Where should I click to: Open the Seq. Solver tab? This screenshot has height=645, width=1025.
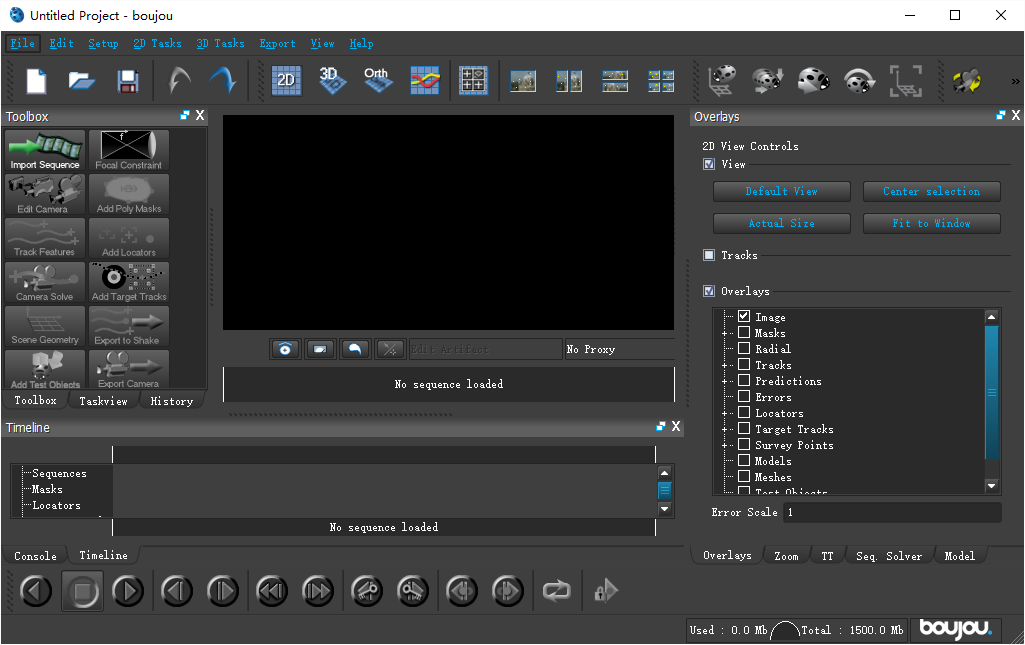[x=889, y=556]
